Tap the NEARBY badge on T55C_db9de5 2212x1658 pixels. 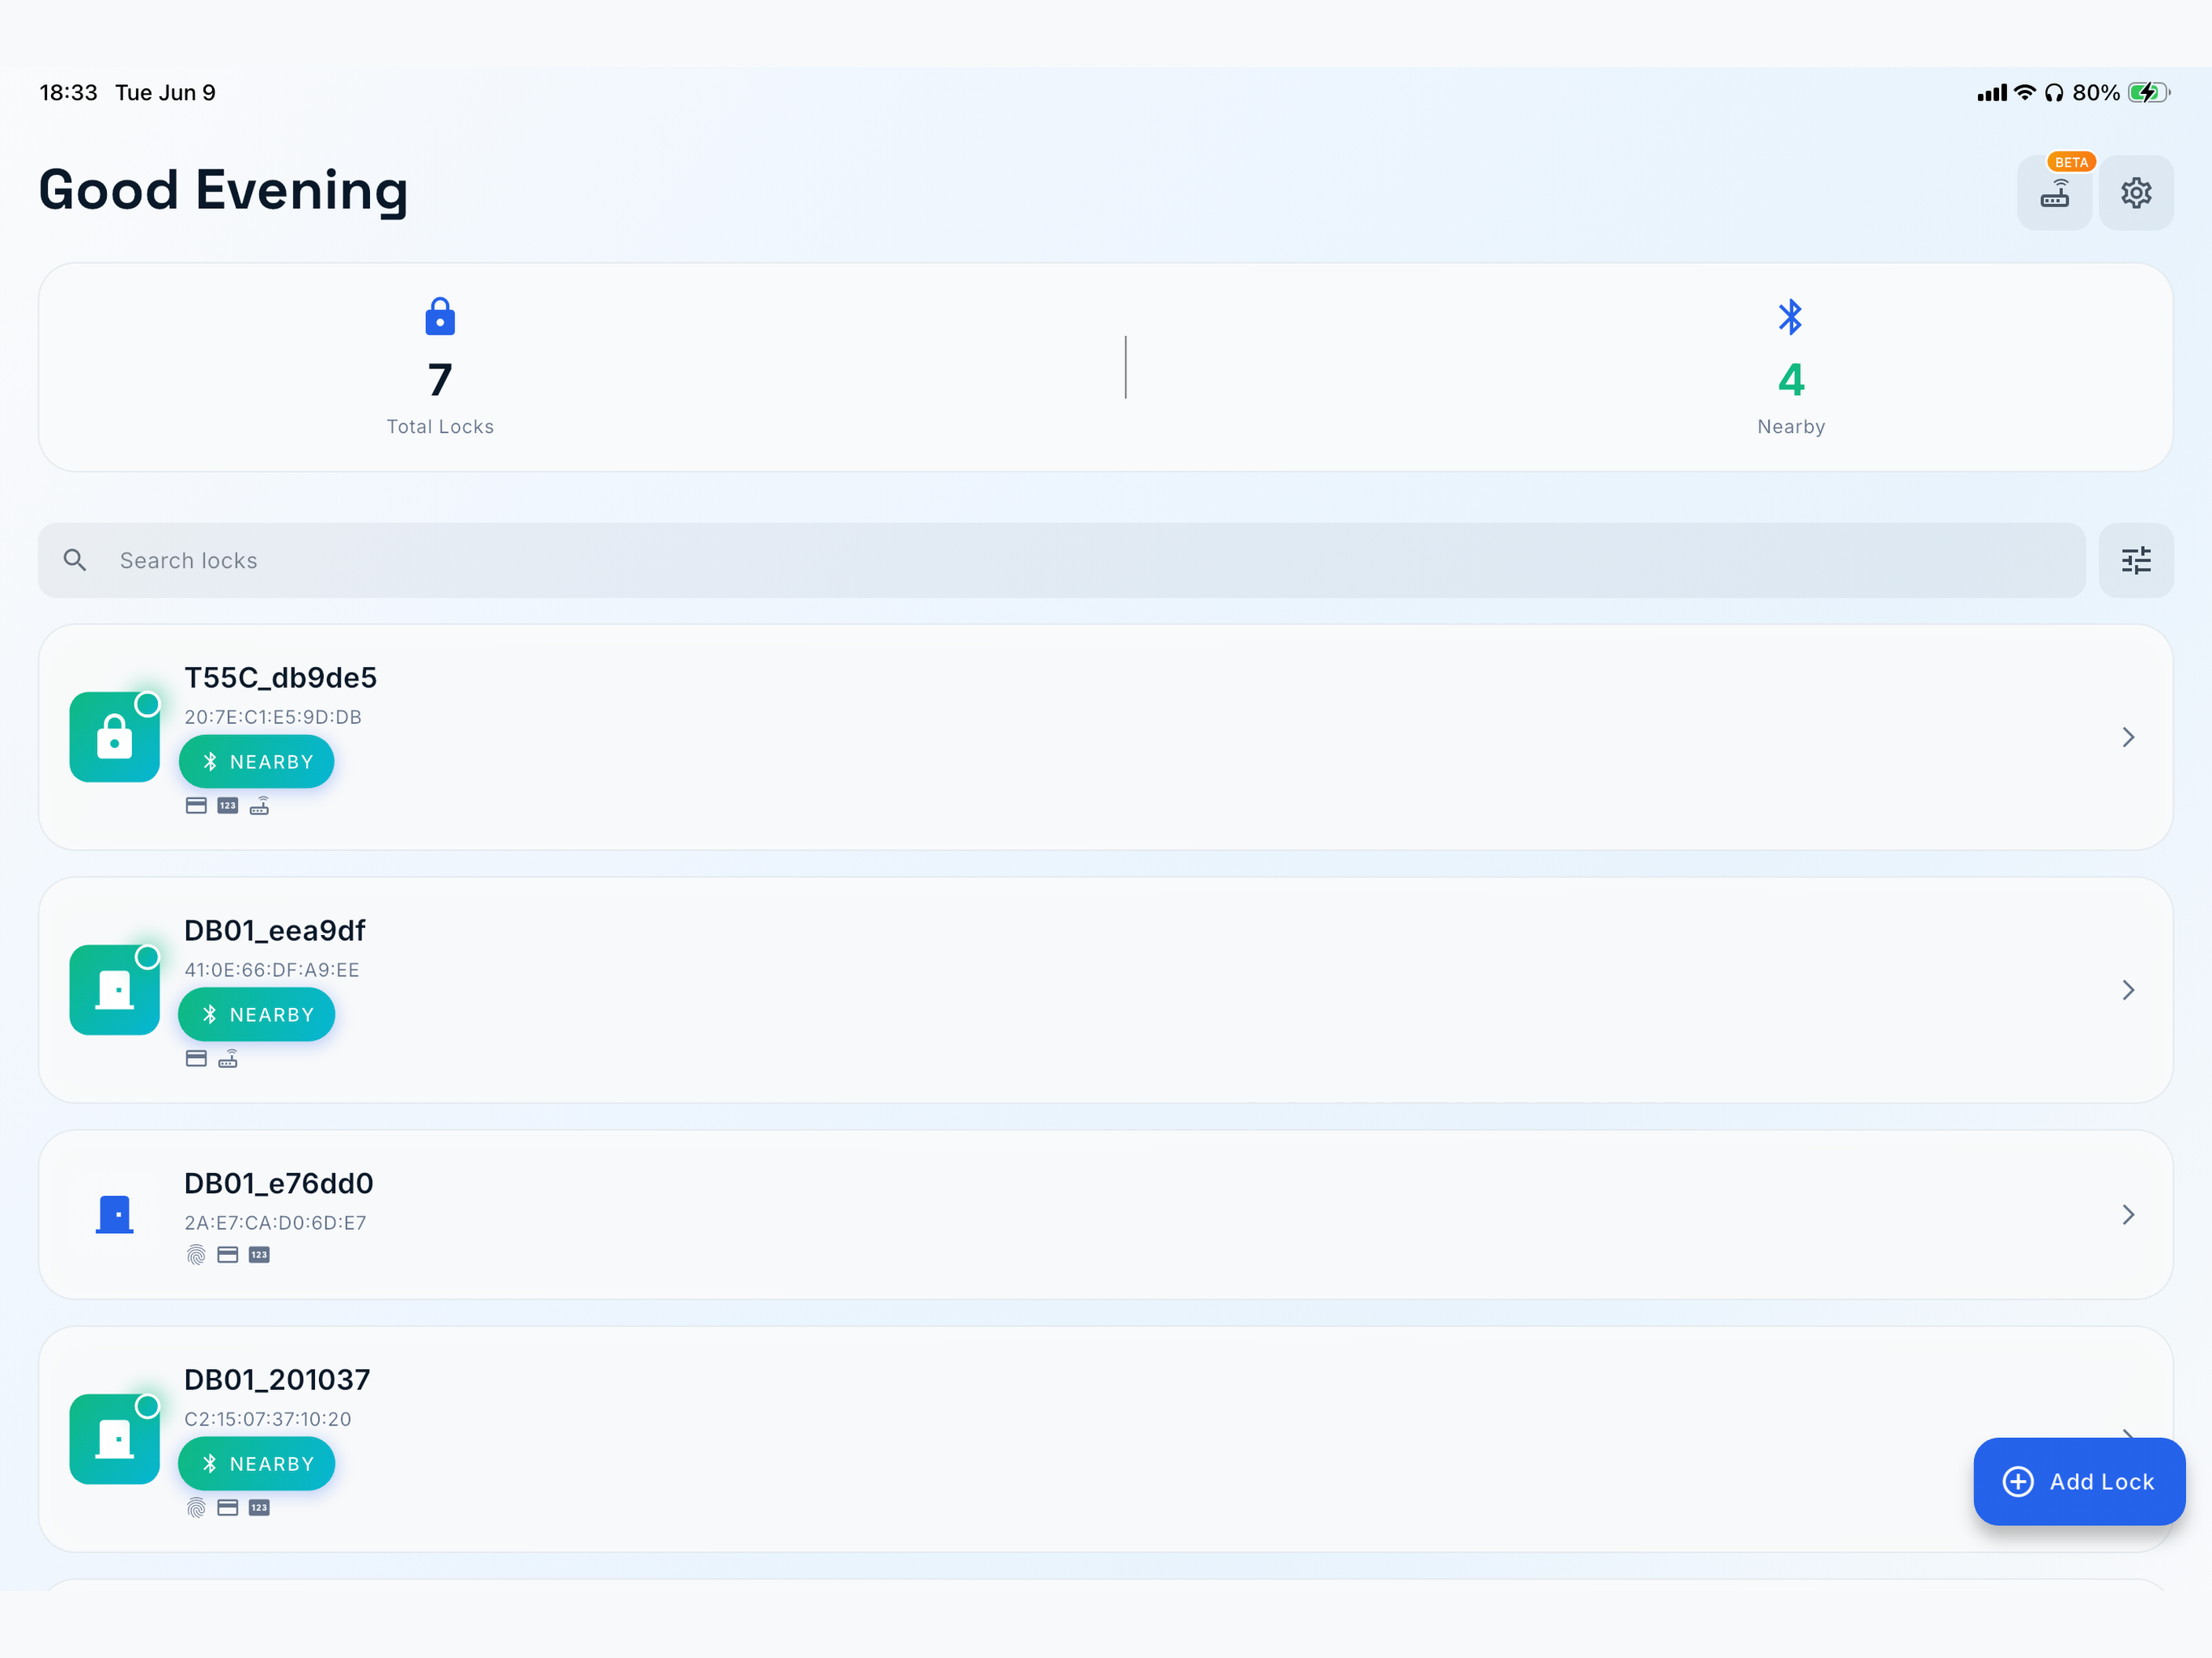[257, 762]
